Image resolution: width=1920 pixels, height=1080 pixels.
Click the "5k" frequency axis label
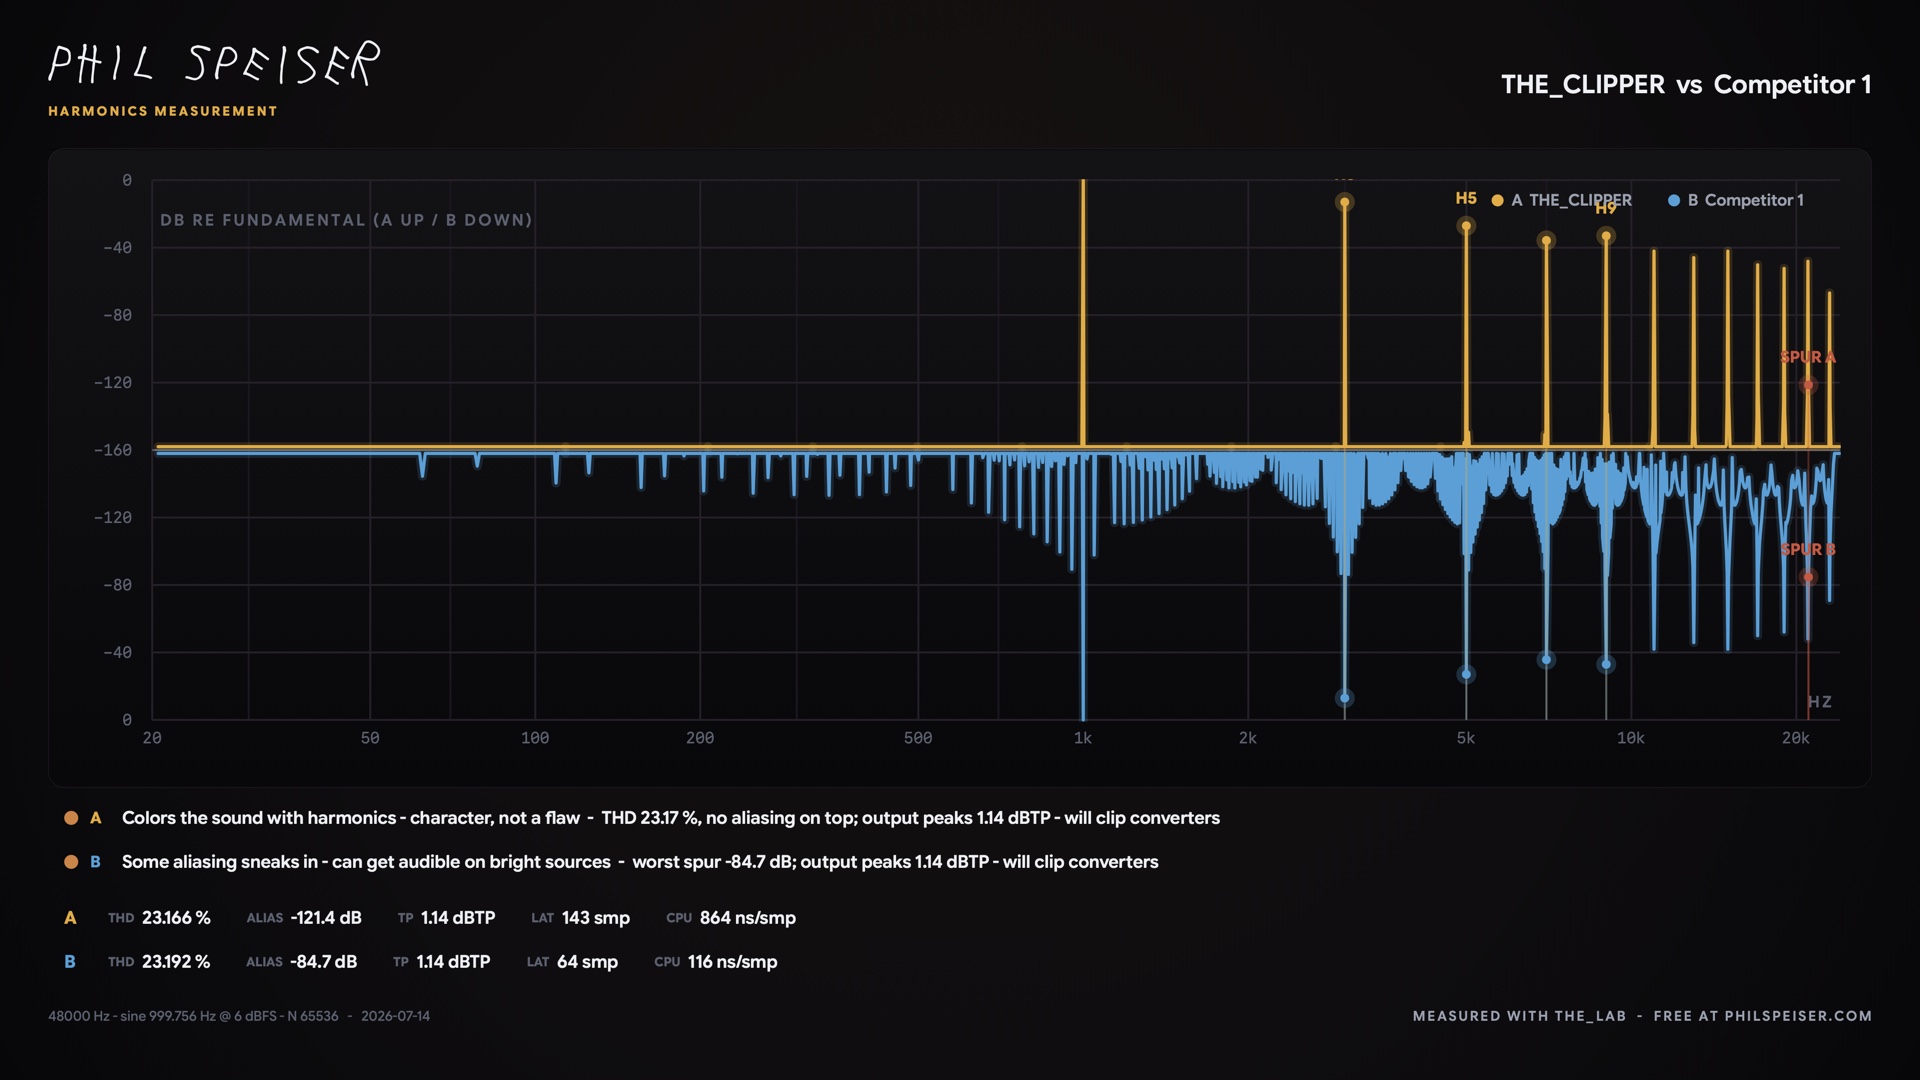[1466, 738]
